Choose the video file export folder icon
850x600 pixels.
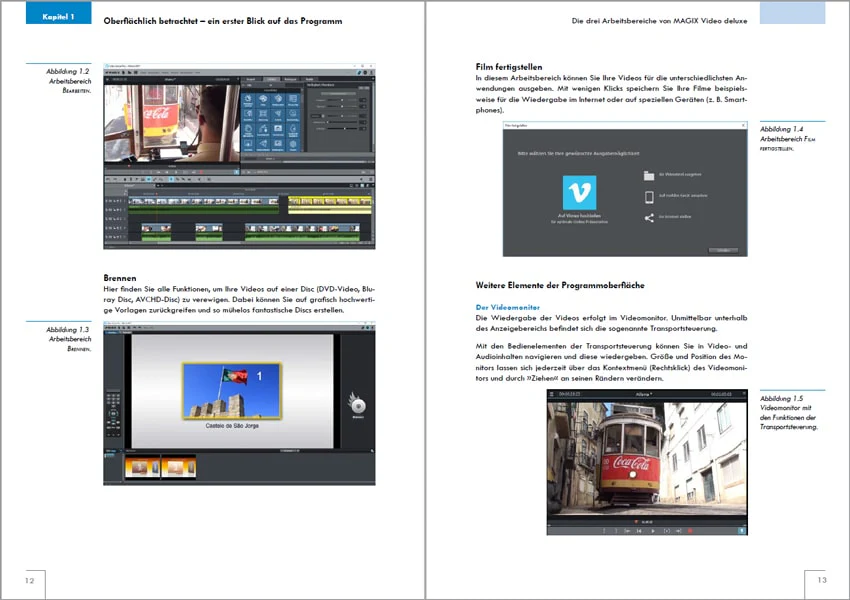pyautogui.click(x=649, y=175)
